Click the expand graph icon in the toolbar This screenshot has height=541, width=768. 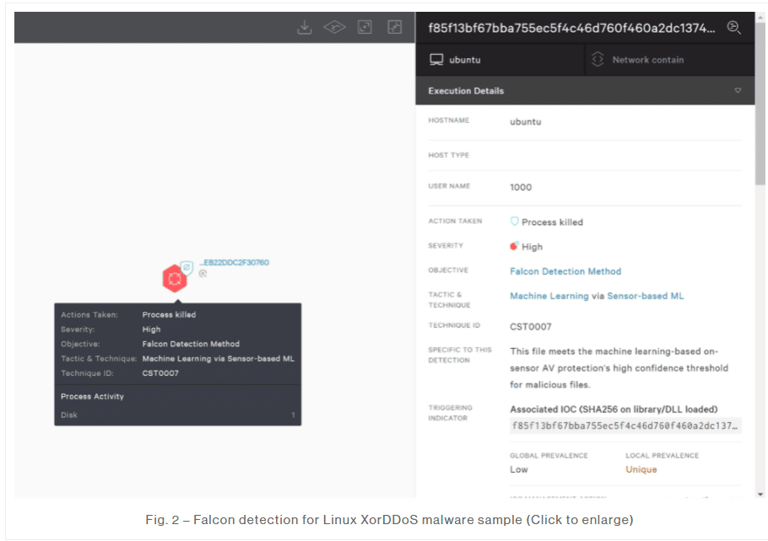395,27
